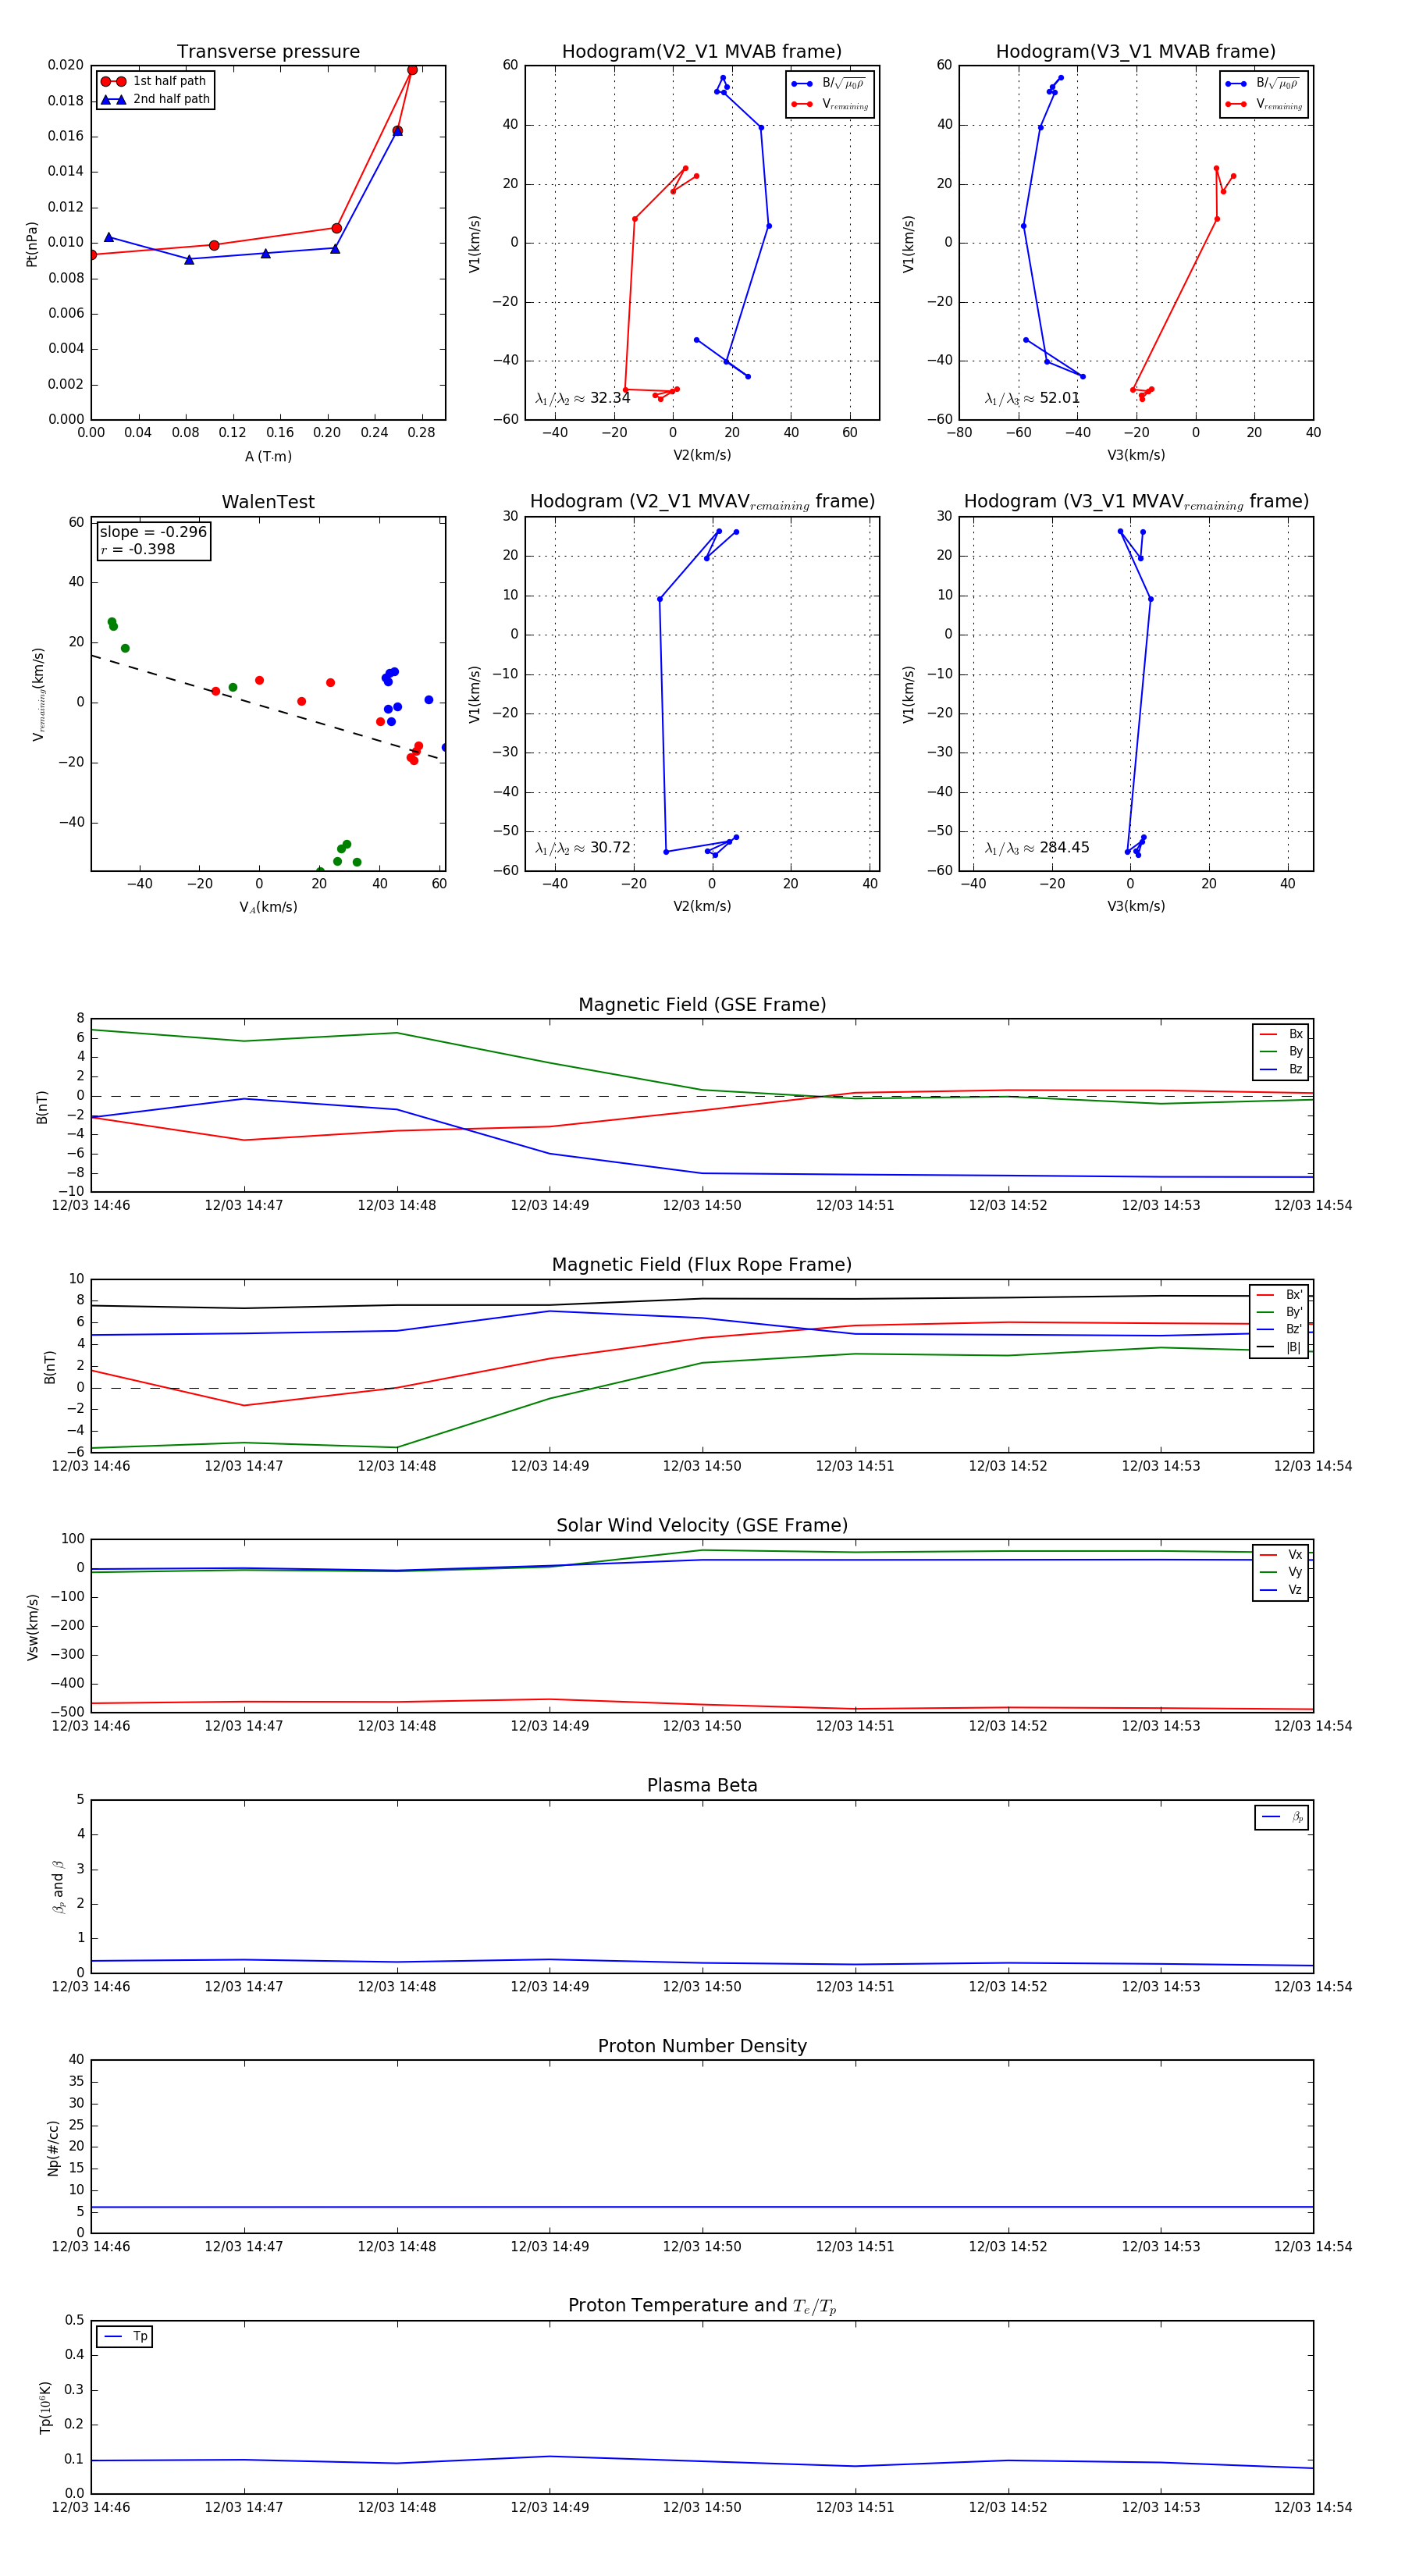
Task: Click the 'V_remaining(km/s)' y-axis label in WalenTest
Action: (x=38, y=694)
